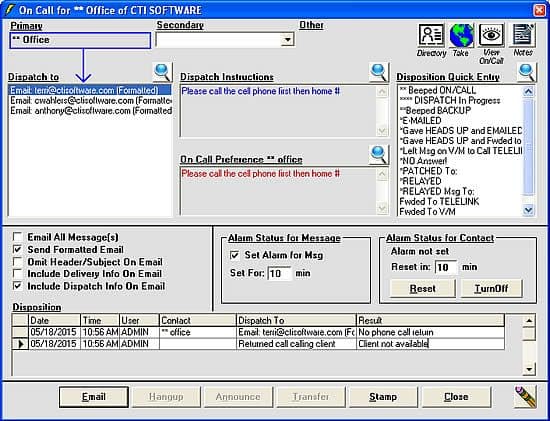Click the magnifier beside Disposition Quick Entry

point(527,73)
